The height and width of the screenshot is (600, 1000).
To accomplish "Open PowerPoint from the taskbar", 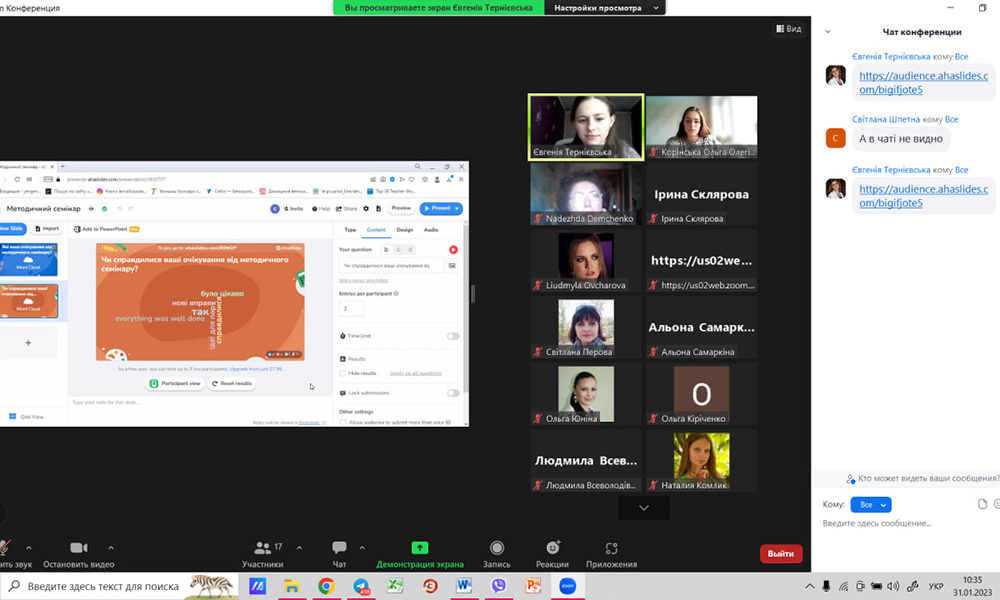I will point(533,585).
